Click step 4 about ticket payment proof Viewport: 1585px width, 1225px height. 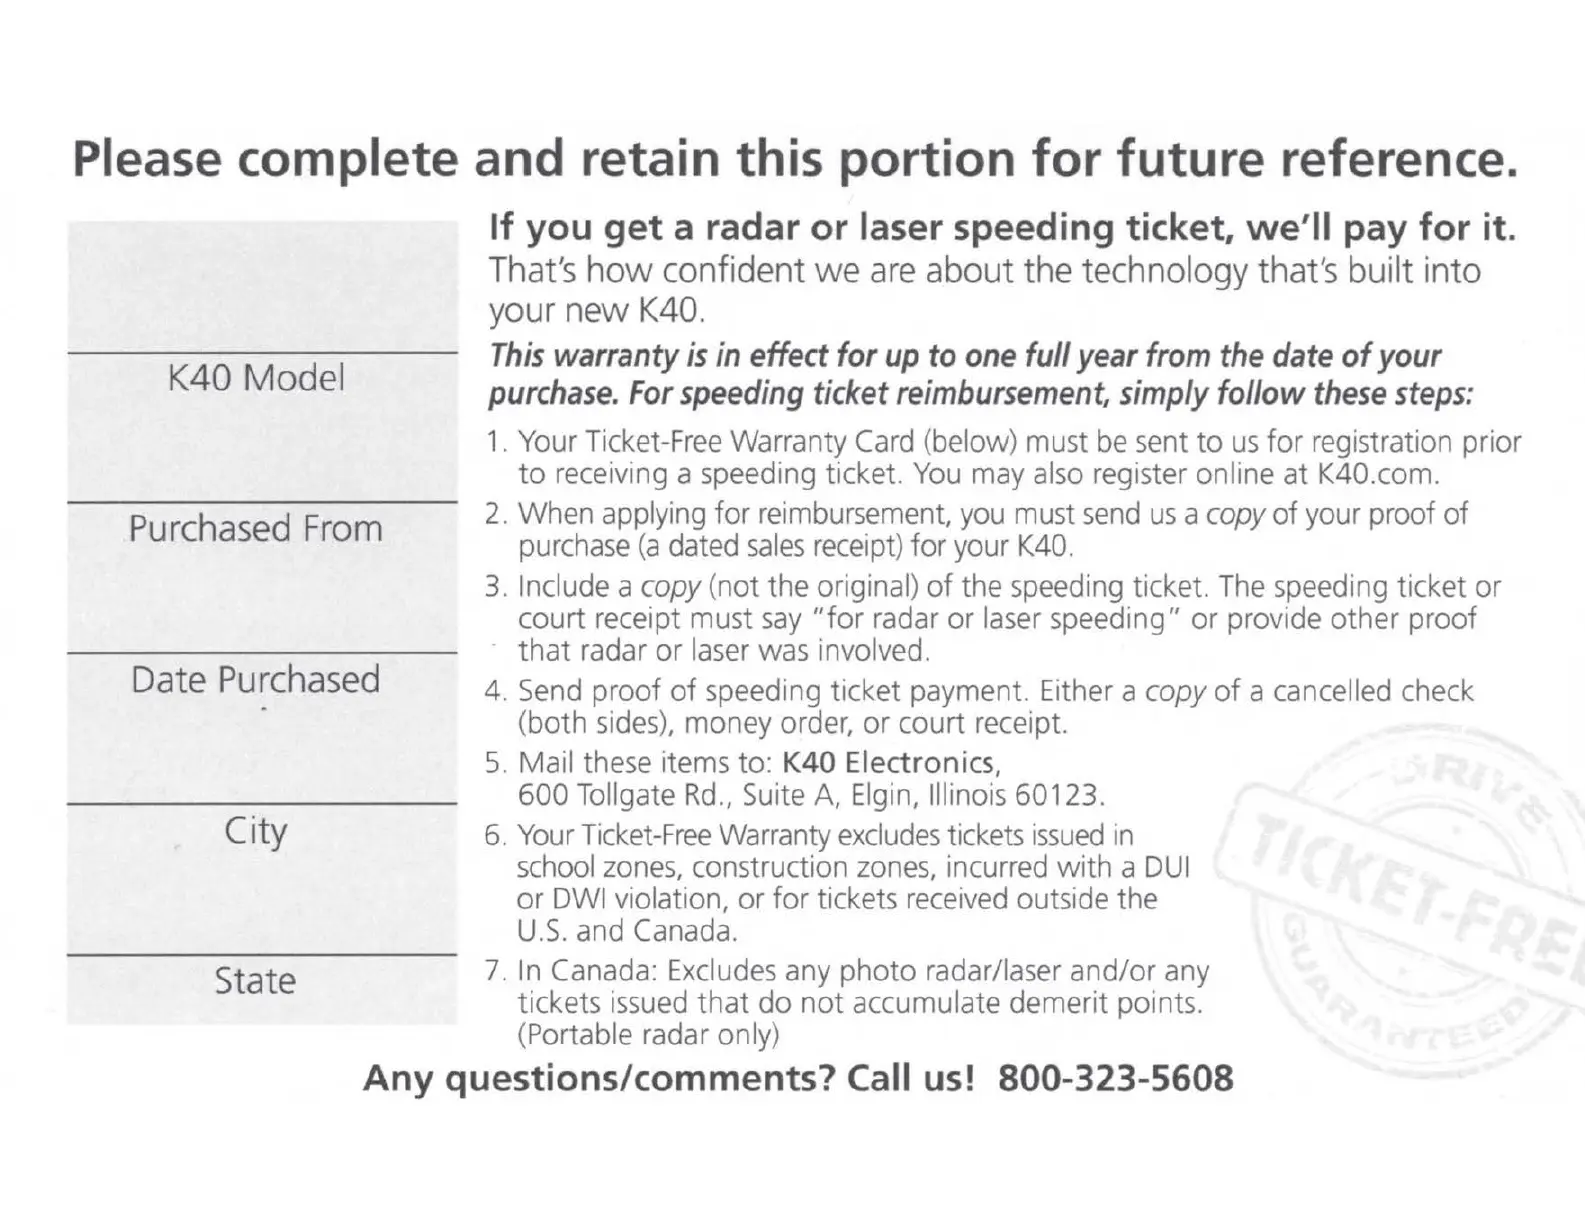(980, 706)
